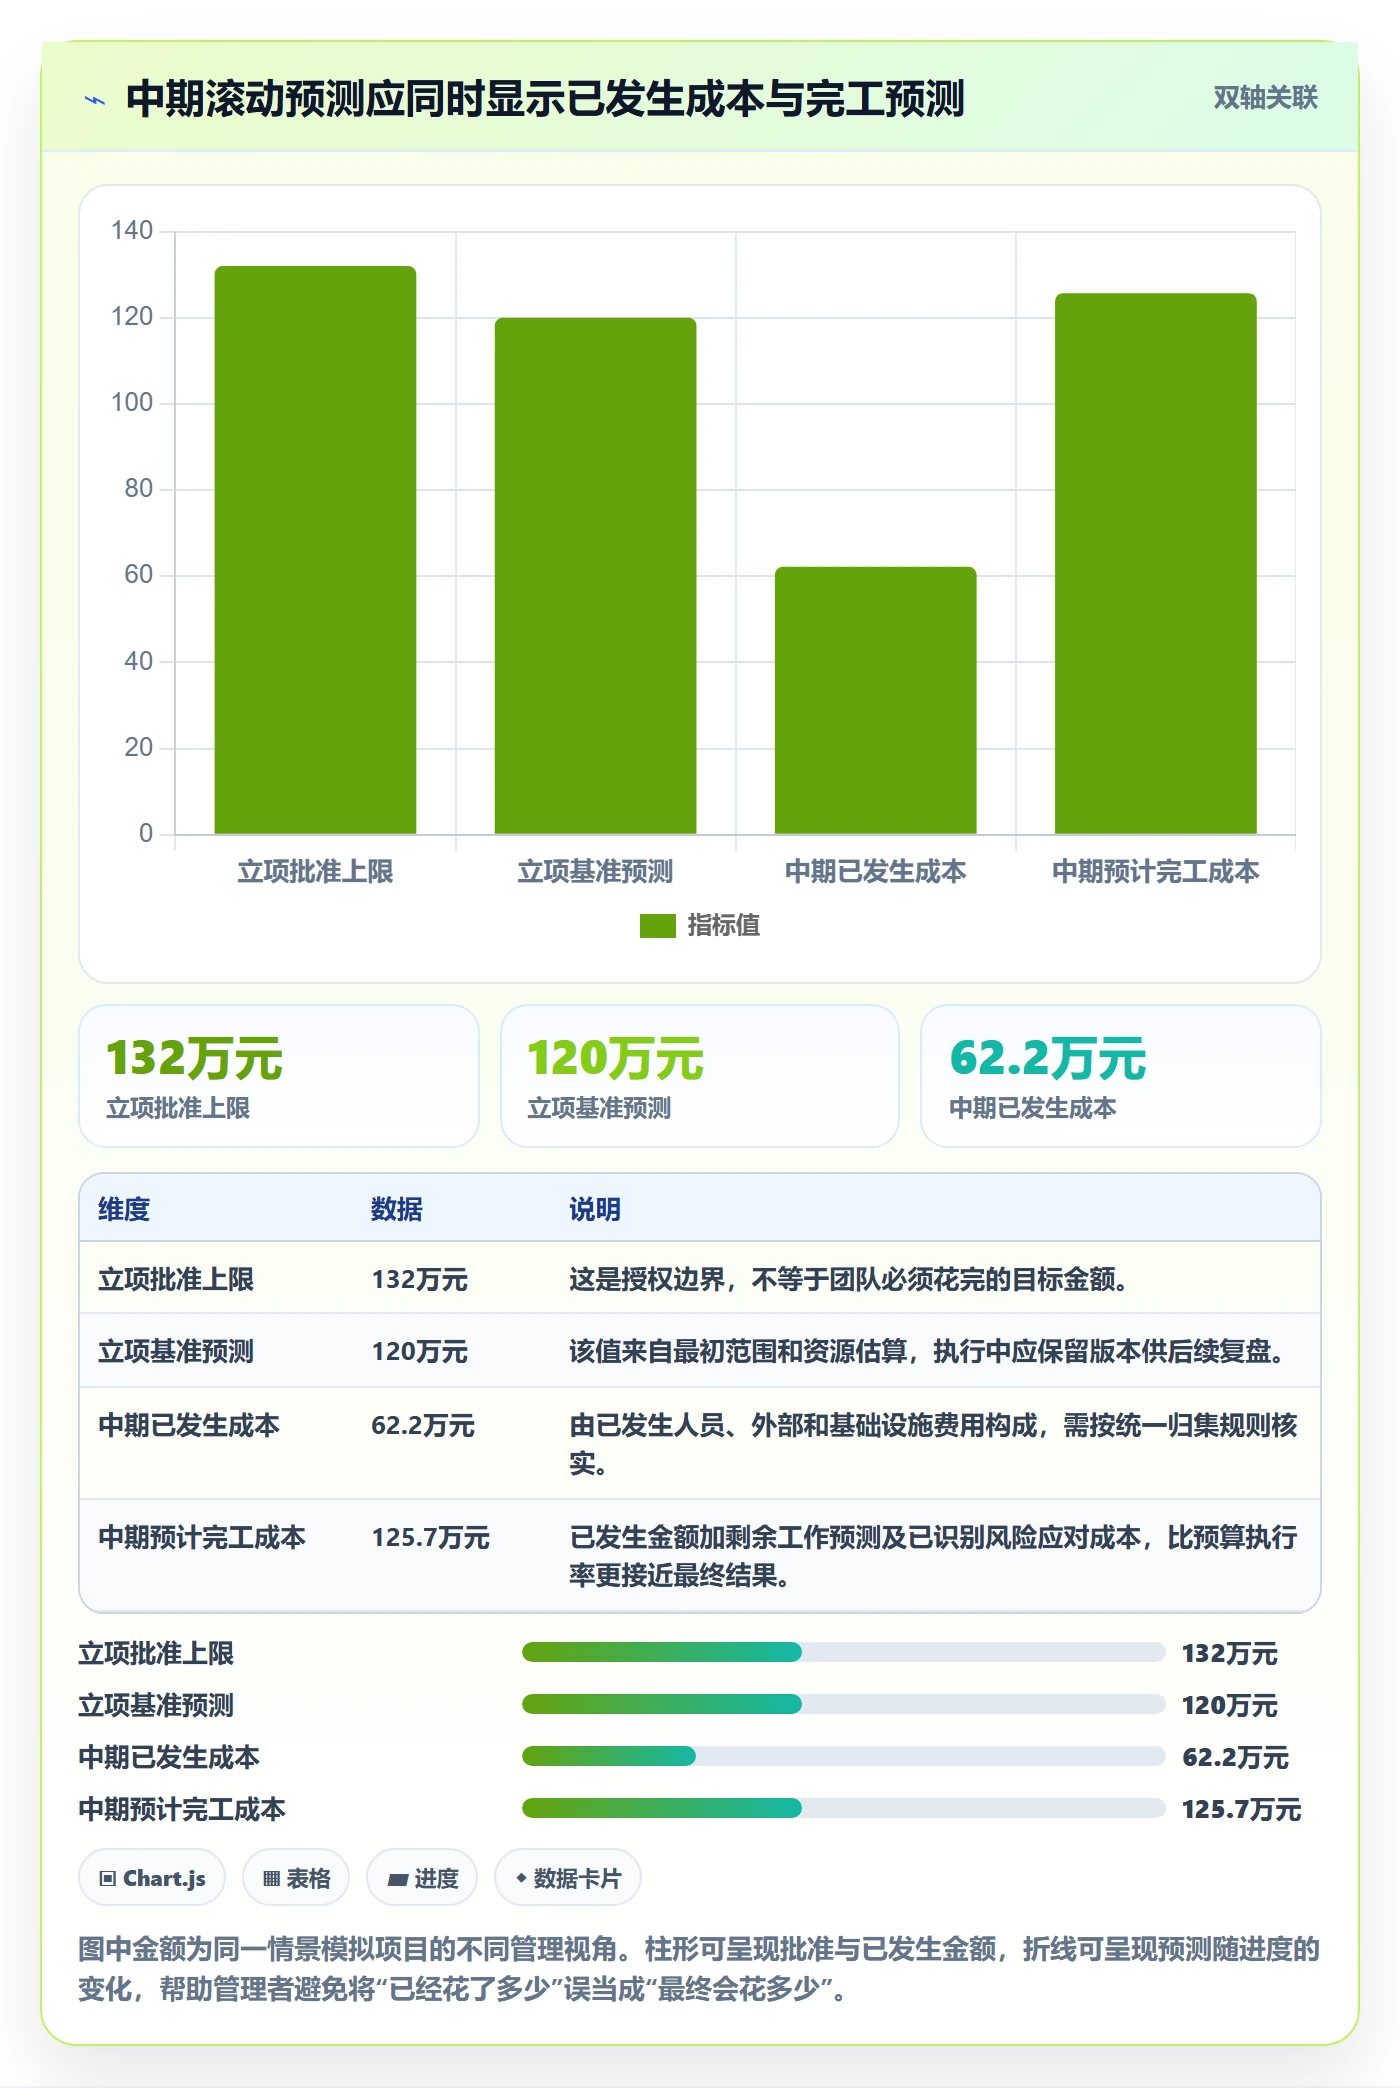Select table row cell 立项批准上限
This screenshot has height=2088, width=1400.
(x=176, y=1279)
